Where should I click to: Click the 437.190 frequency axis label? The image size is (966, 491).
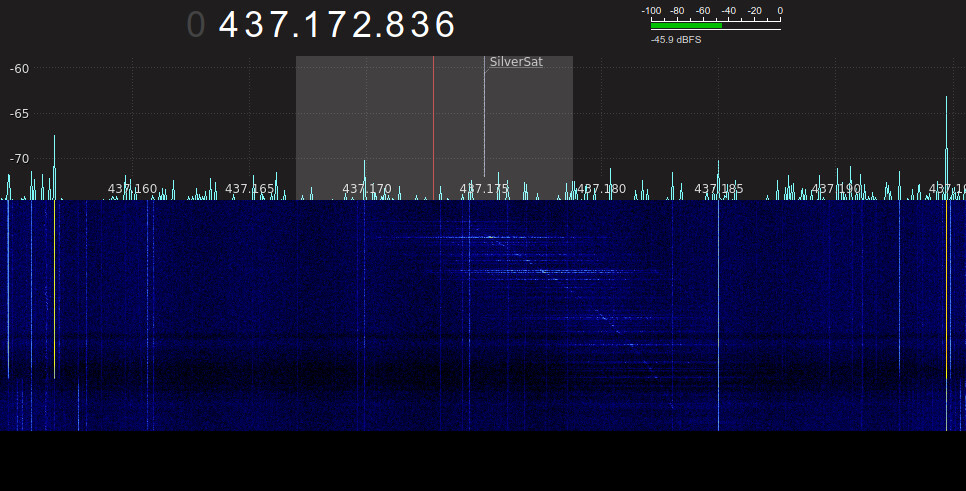pos(835,189)
